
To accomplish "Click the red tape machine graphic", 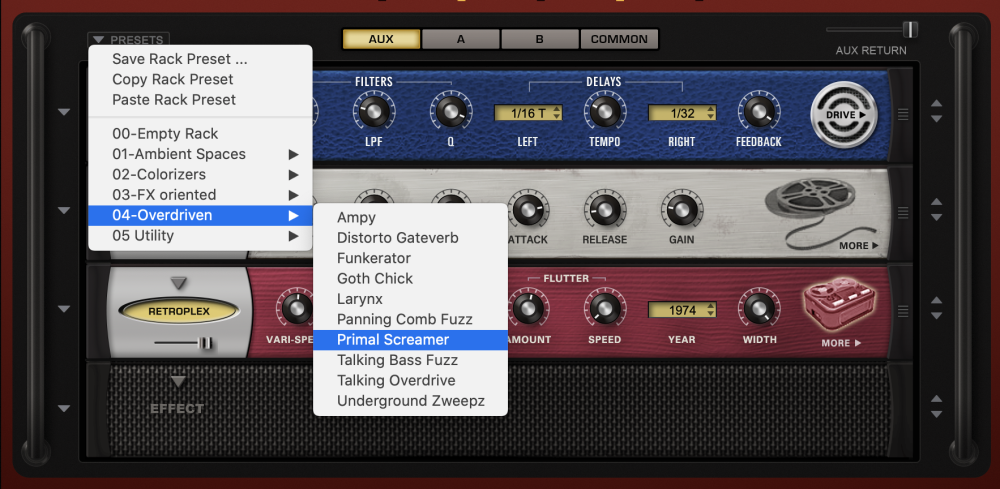I will click(840, 306).
